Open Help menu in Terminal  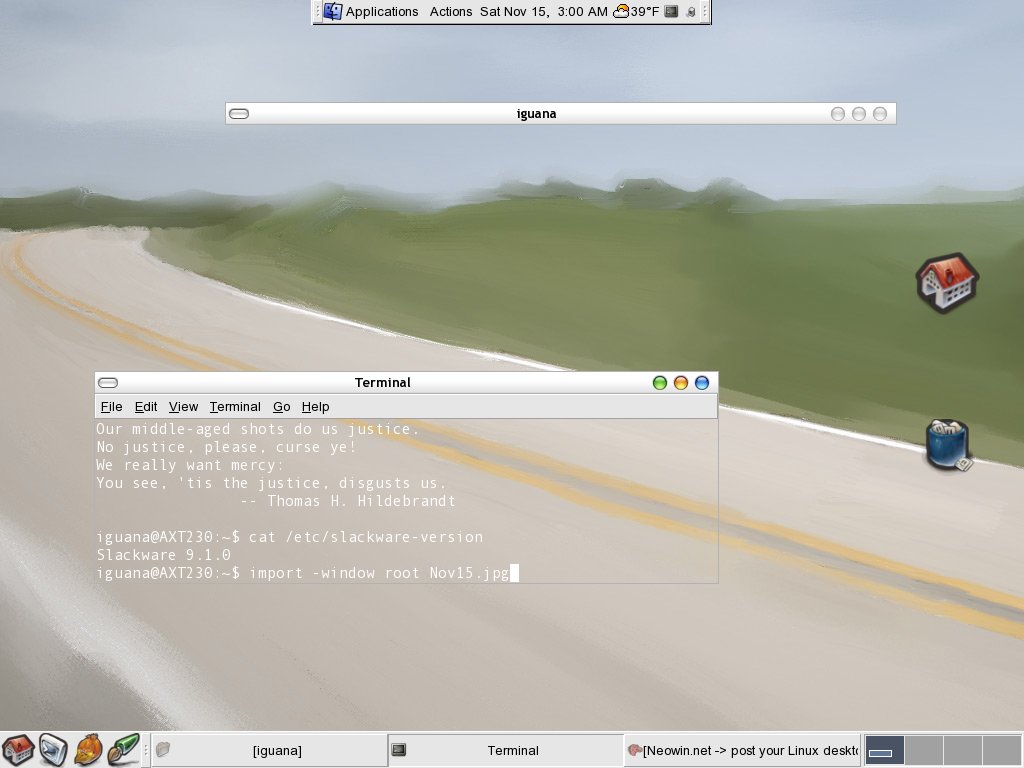click(x=315, y=407)
